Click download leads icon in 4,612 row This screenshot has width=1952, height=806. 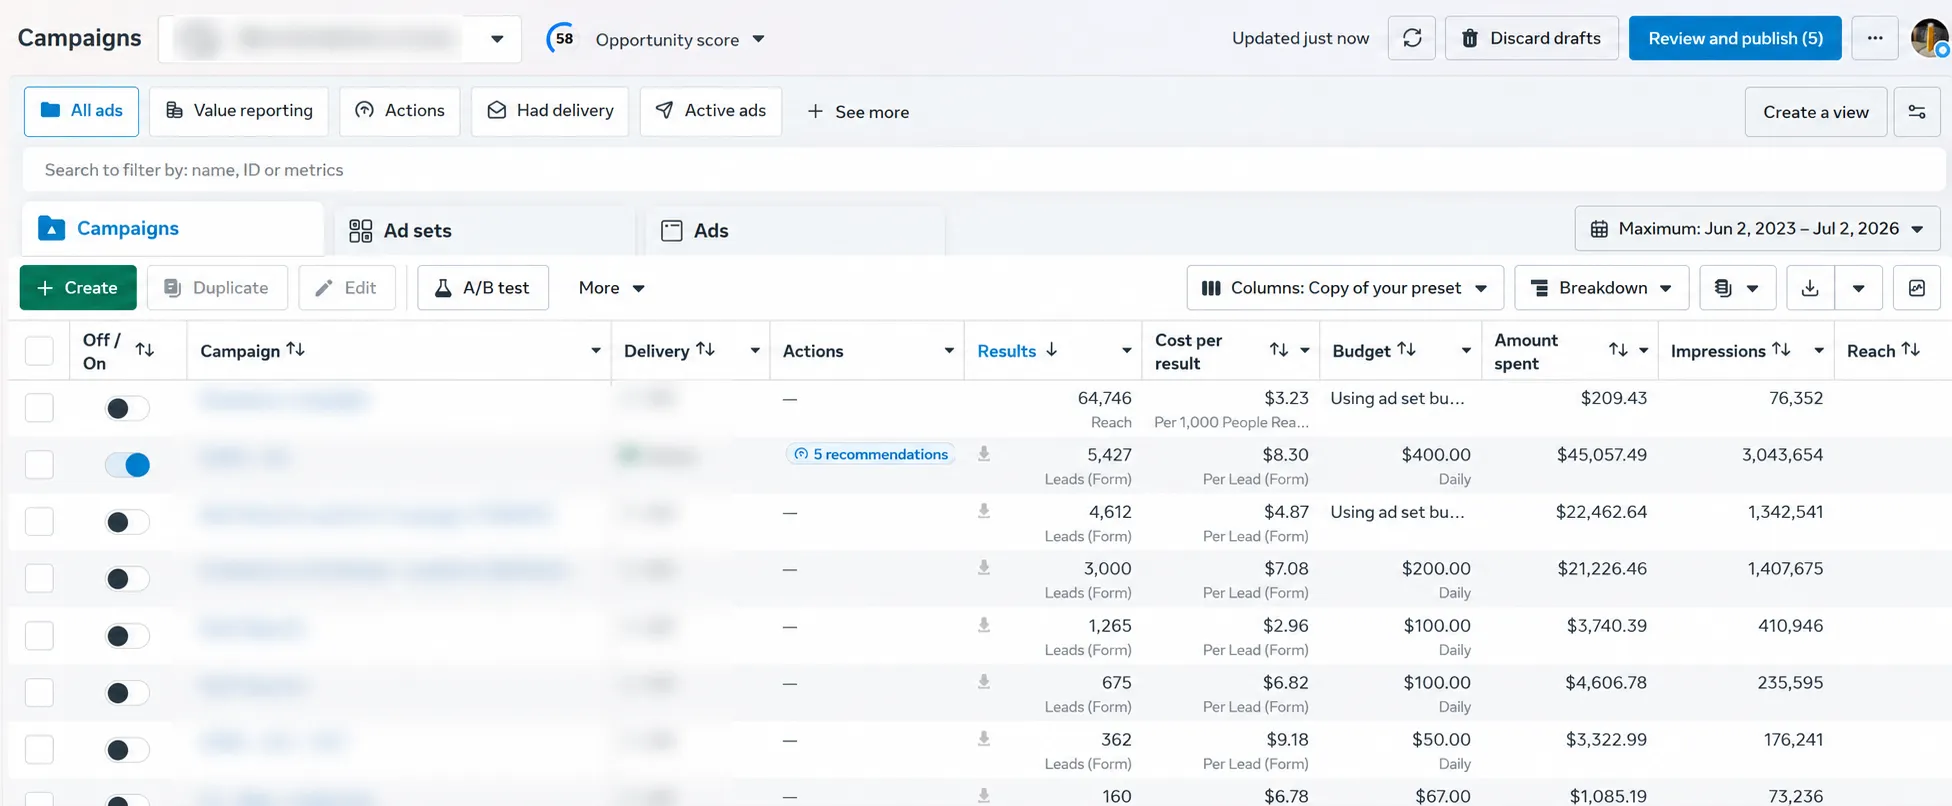click(984, 511)
